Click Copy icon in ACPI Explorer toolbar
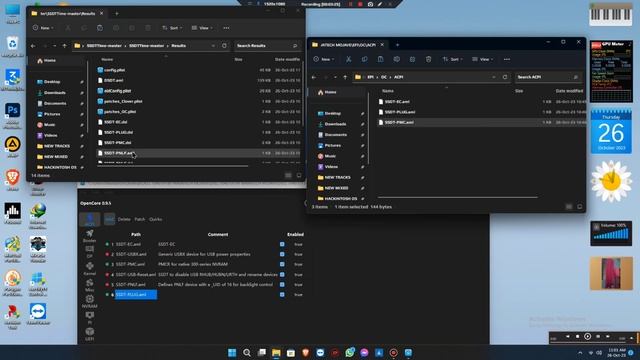Image resolution: width=640 pixels, height=360 pixels. tap(364, 59)
